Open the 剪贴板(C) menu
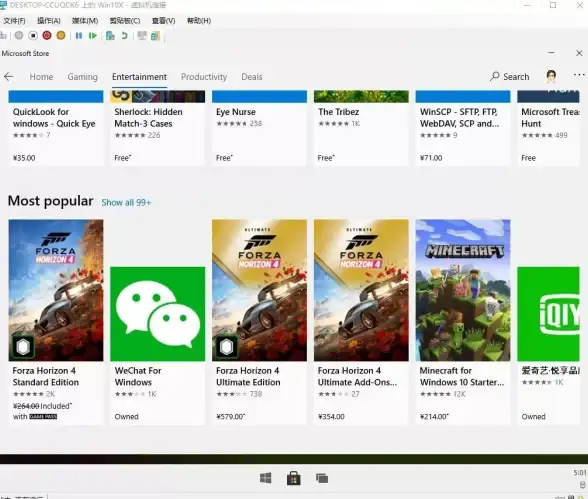588x499 pixels. point(125,21)
